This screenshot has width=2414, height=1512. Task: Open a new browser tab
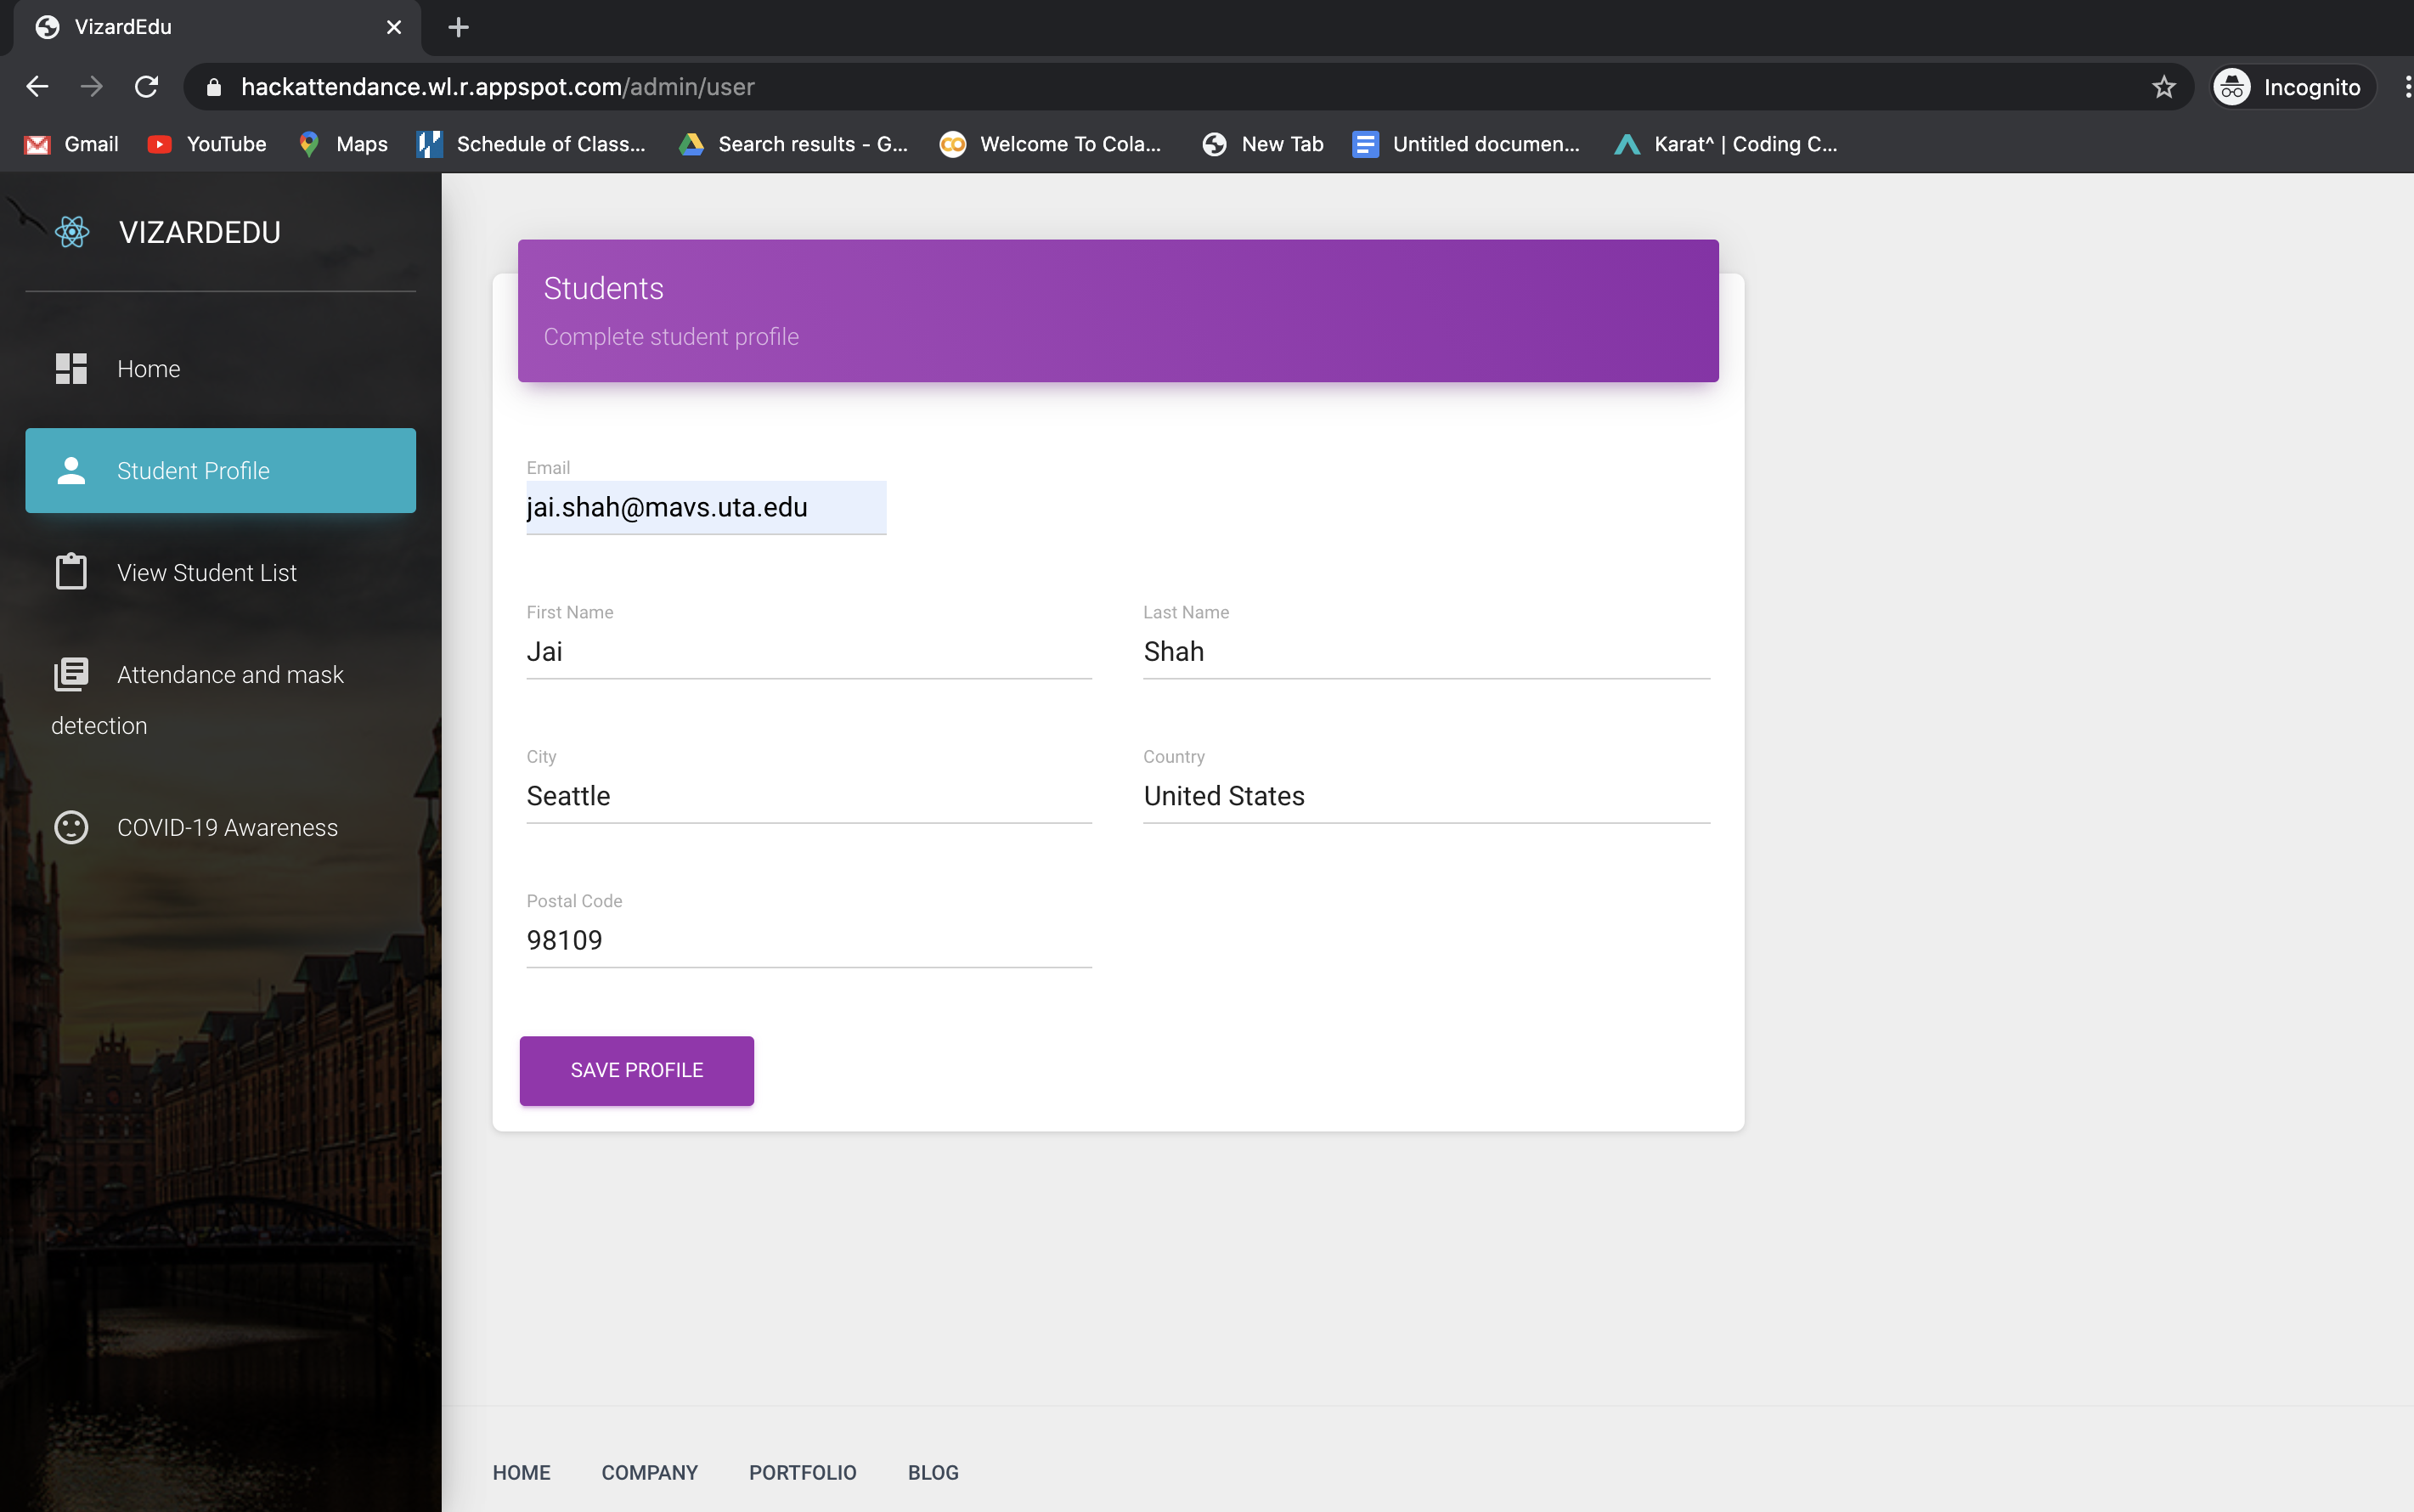(459, 27)
